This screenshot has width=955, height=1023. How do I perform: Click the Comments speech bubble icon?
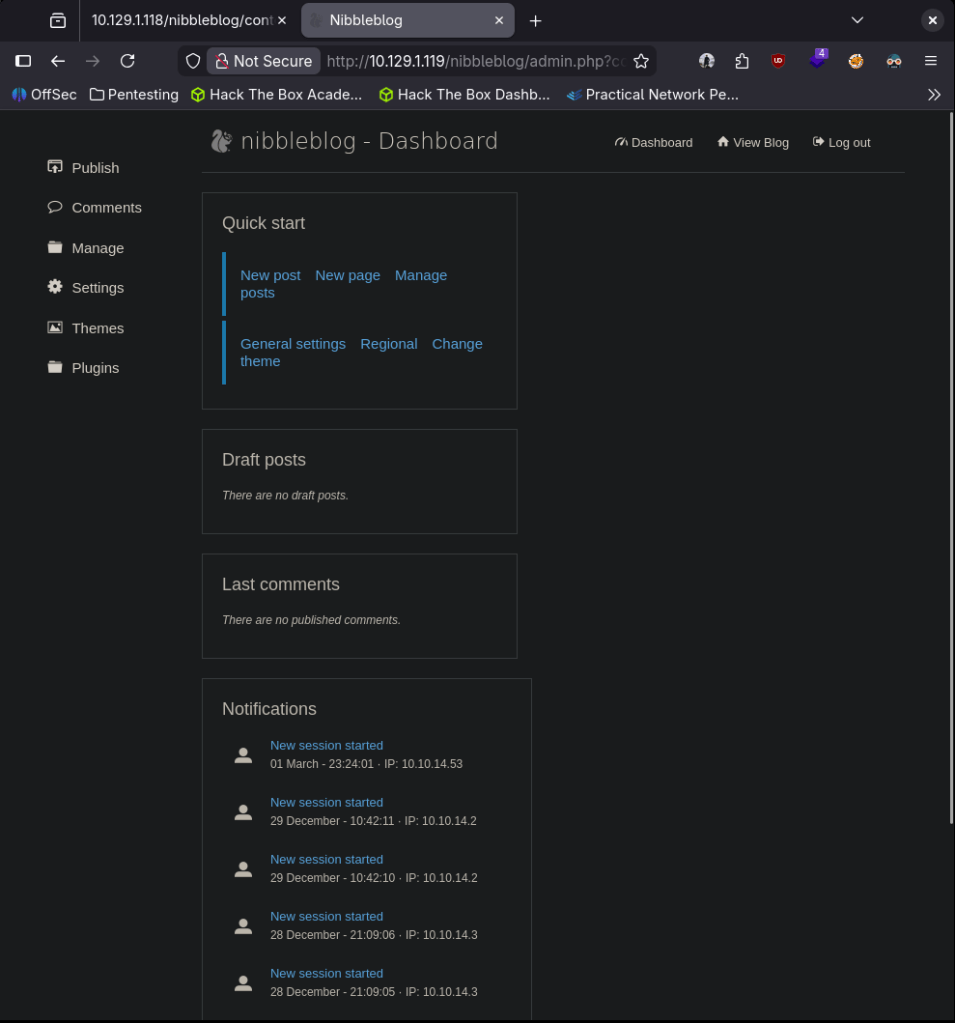[x=55, y=207]
